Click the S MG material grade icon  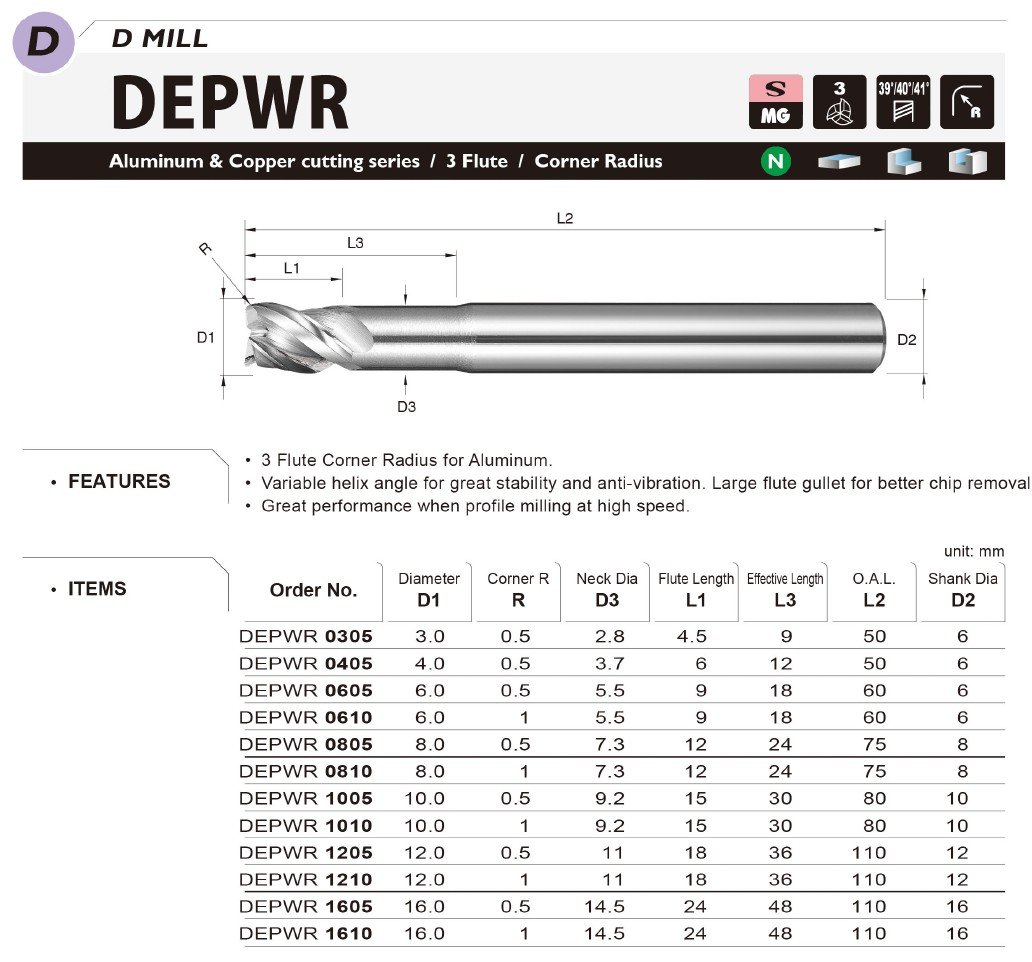coord(775,101)
